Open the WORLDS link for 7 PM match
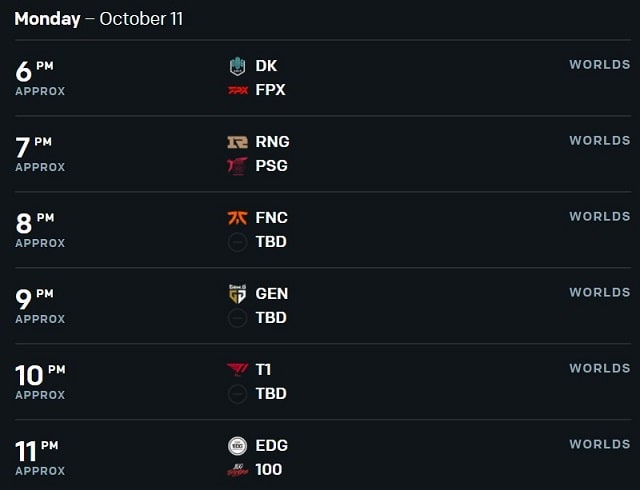This screenshot has width=640, height=490. click(x=600, y=140)
